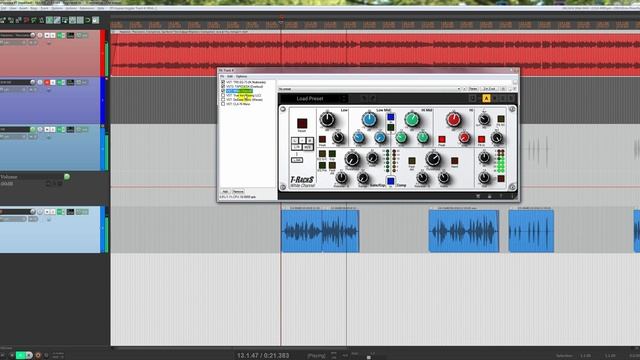The height and width of the screenshot is (360, 640).
Task: Click the large red Reset square in T-RackS
Action: point(302,123)
